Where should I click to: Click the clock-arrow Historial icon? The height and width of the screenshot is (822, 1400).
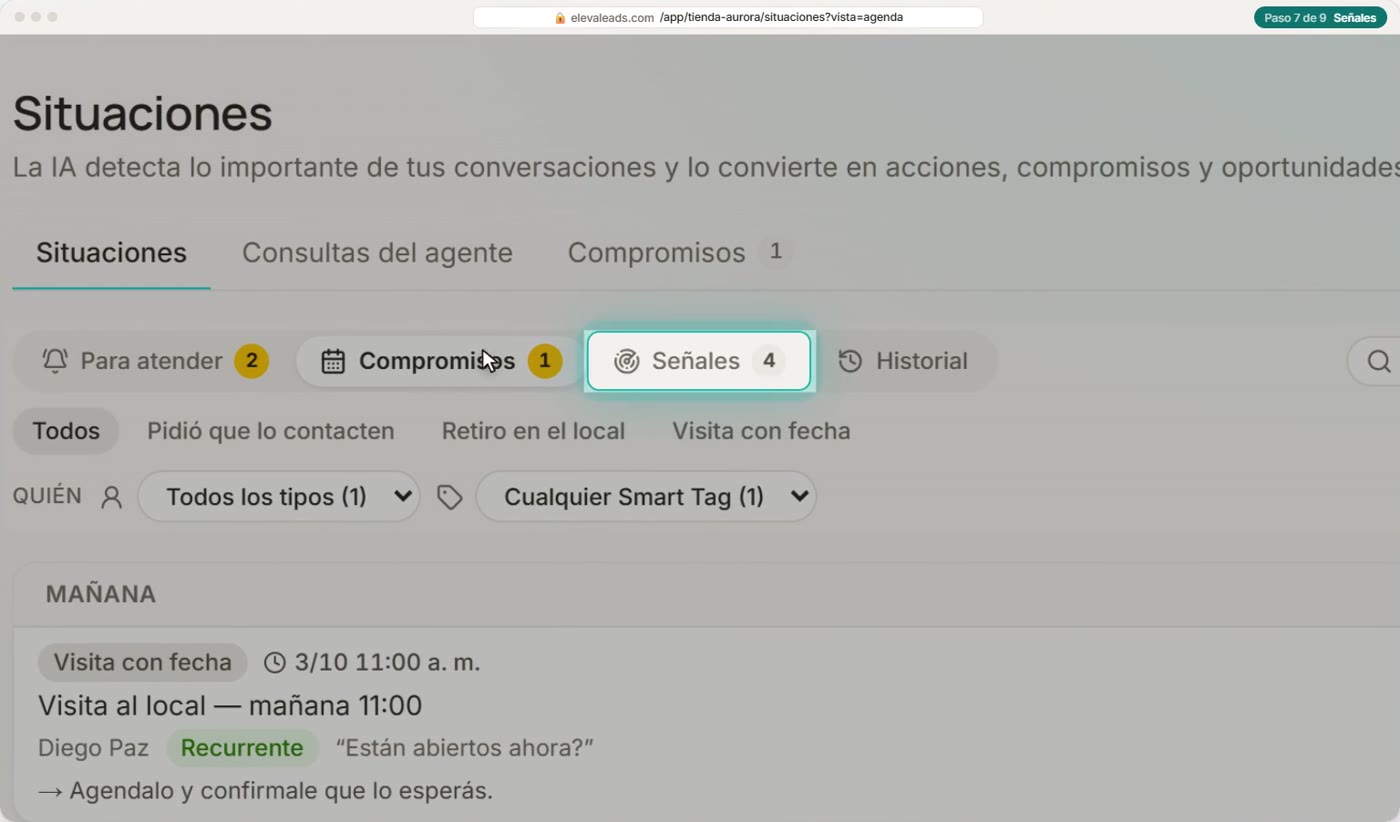coord(850,361)
